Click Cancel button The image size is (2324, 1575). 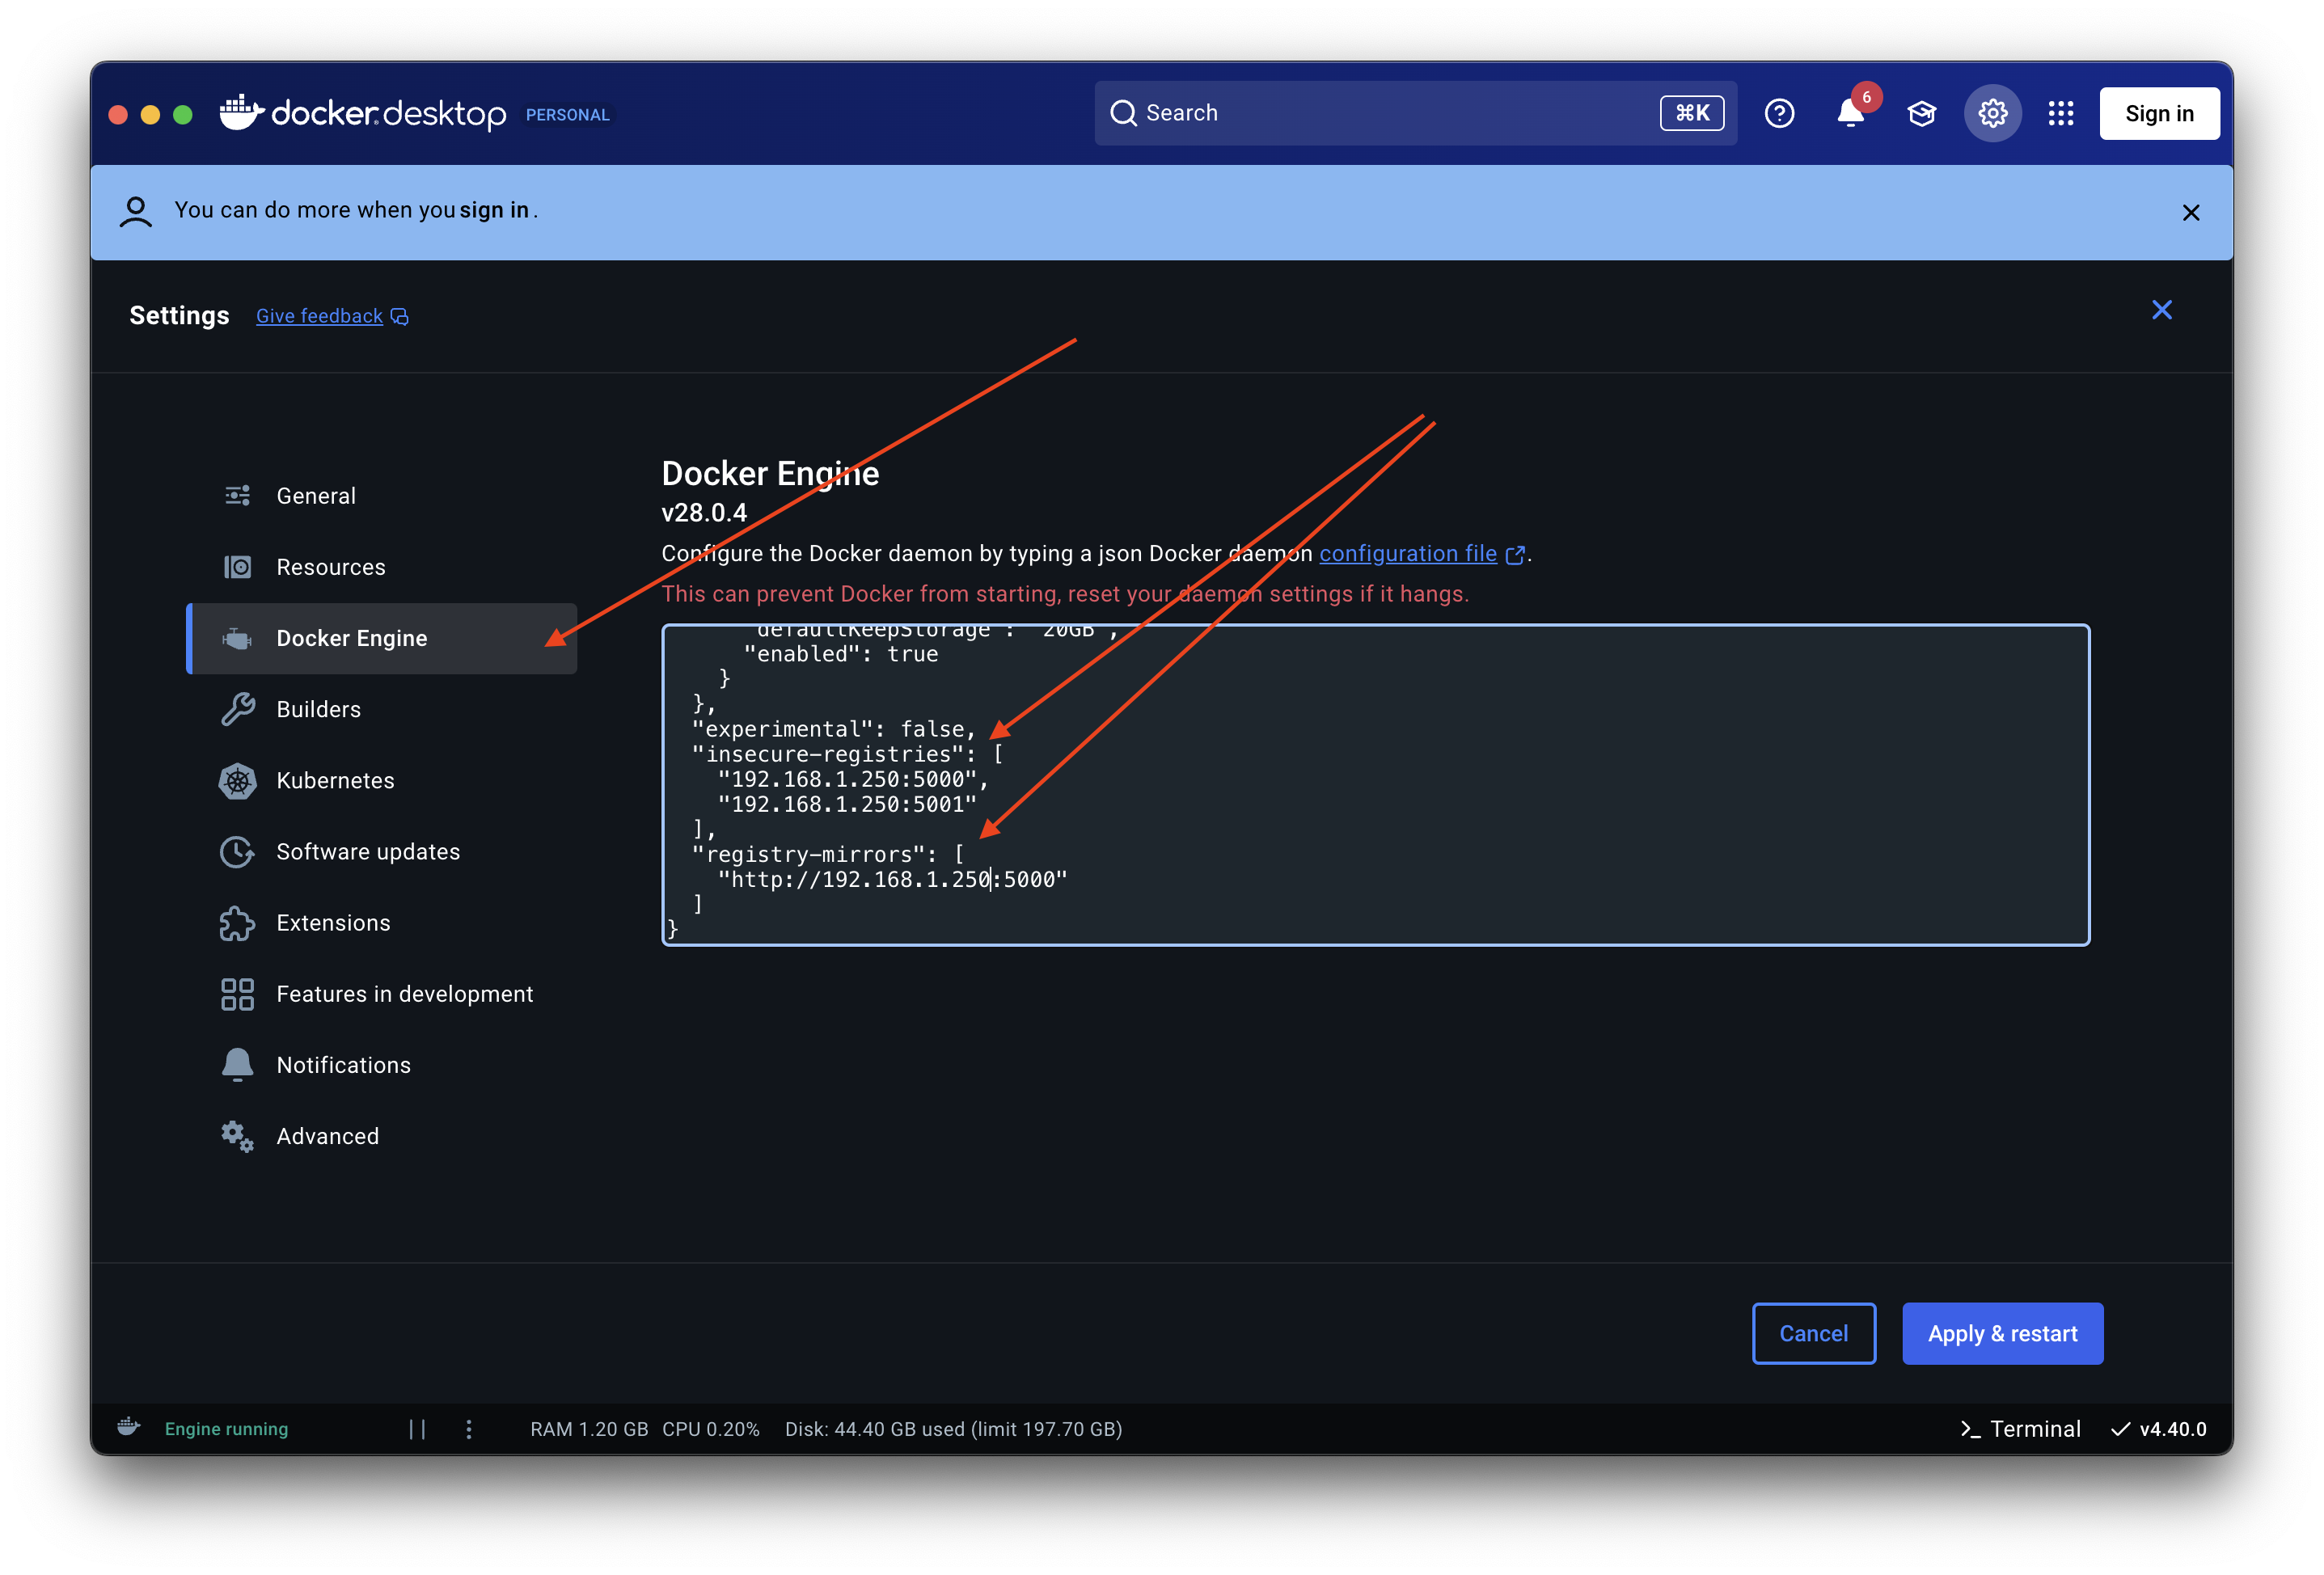tap(1813, 1333)
